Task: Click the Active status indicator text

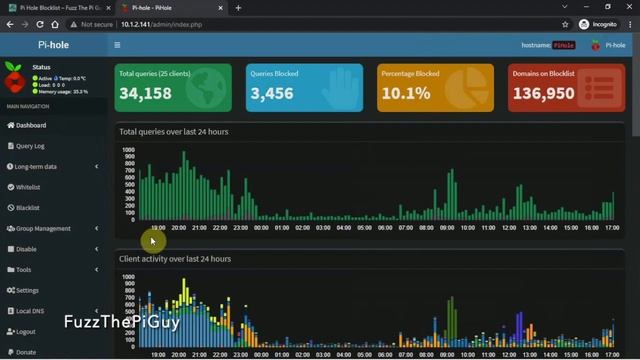Action: [45, 78]
